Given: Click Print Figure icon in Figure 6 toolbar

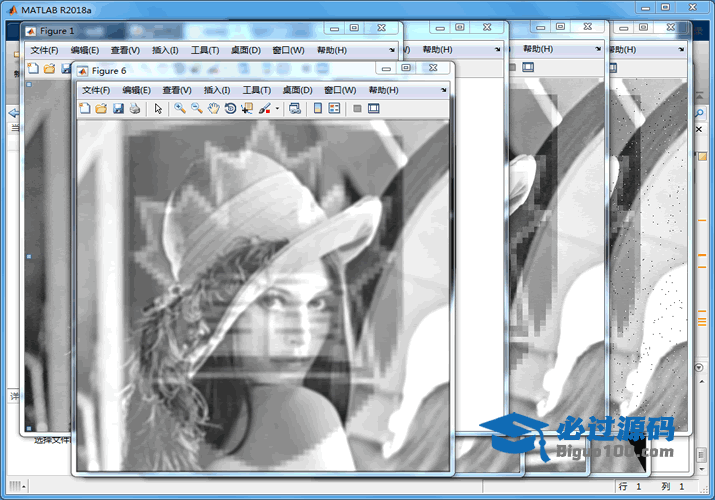Looking at the screenshot, I should (135, 108).
